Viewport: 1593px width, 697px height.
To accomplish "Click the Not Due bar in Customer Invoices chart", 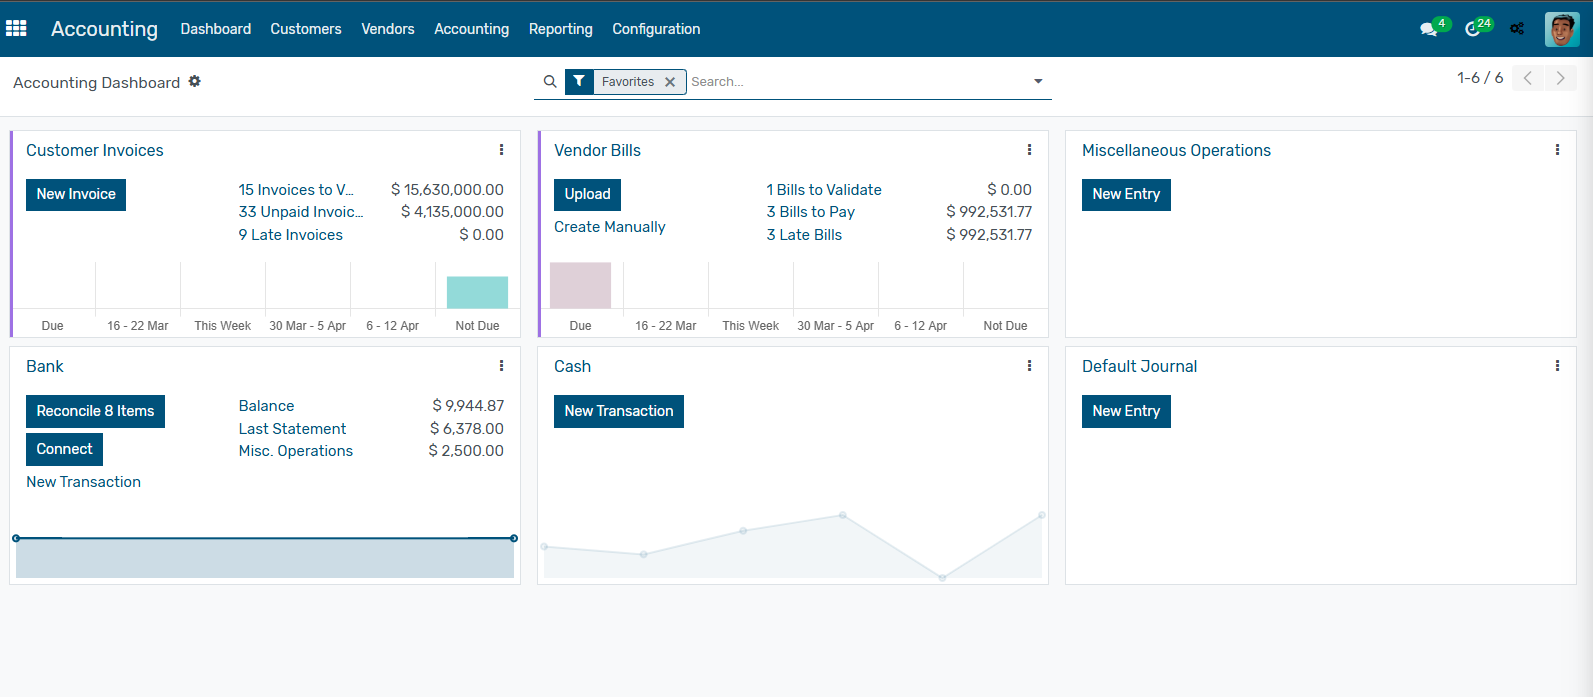I will click(x=477, y=292).
